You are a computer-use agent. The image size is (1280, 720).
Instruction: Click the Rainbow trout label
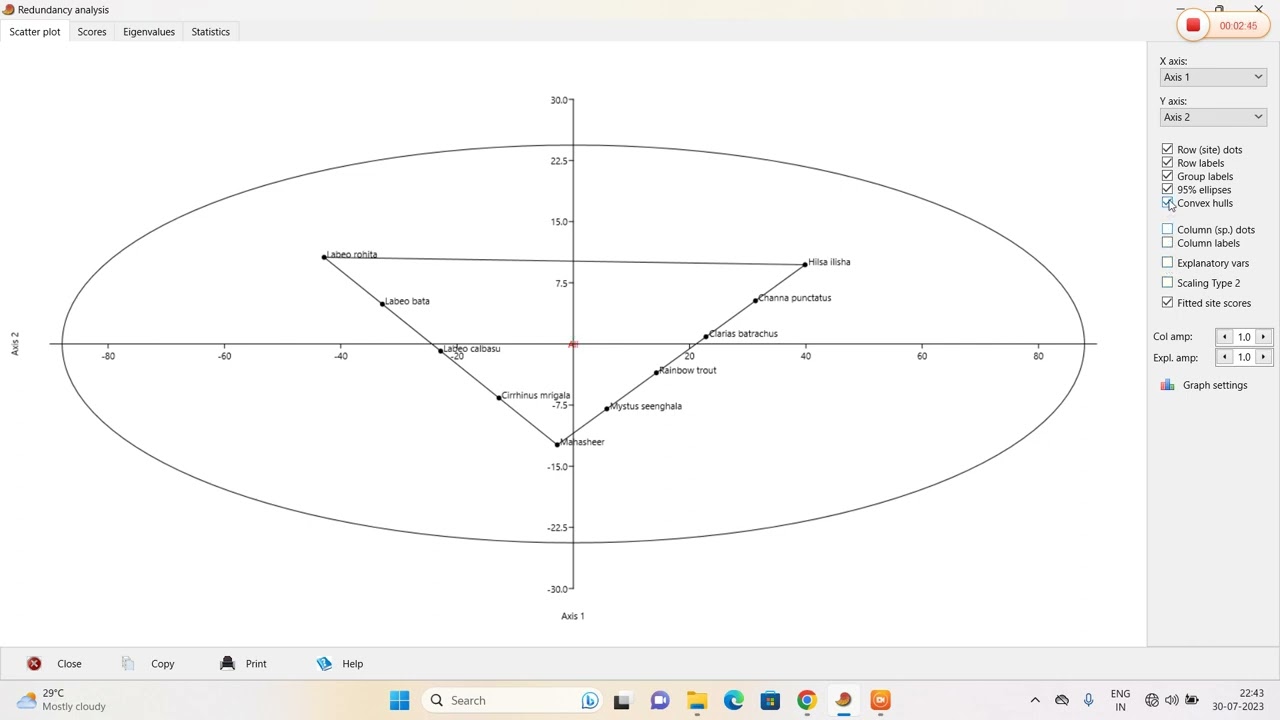pos(688,370)
